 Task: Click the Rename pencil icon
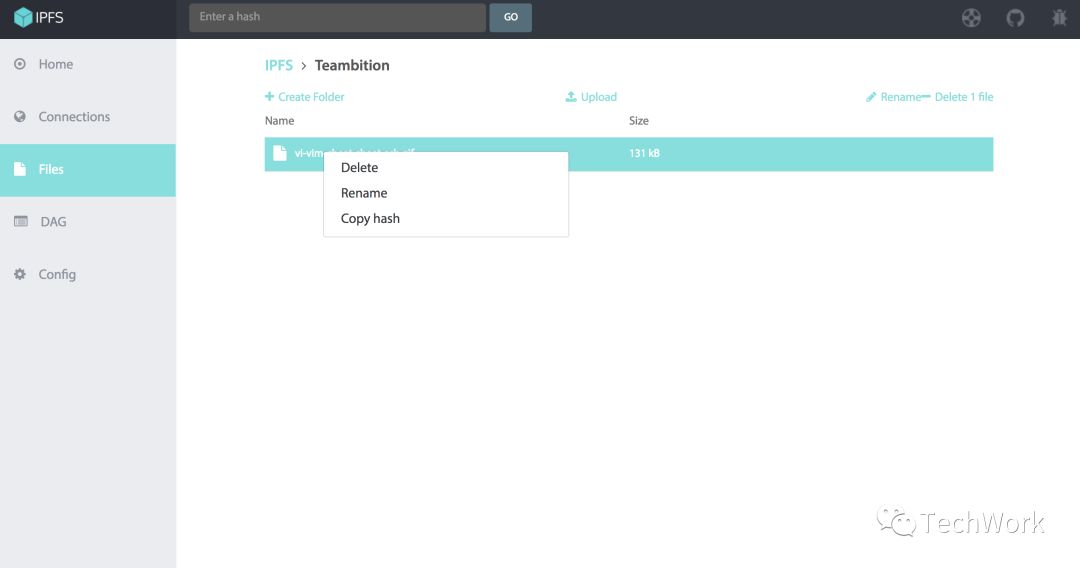coord(871,97)
